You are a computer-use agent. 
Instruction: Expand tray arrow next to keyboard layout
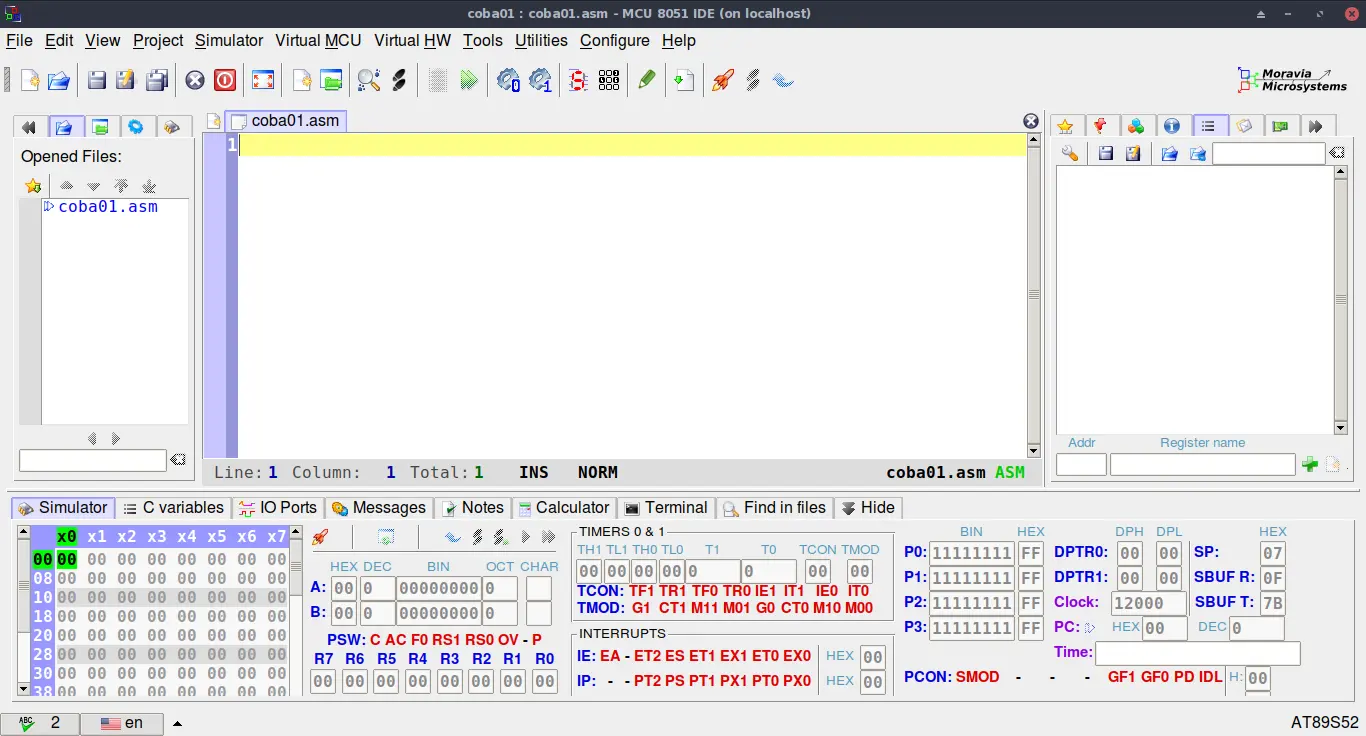click(177, 723)
